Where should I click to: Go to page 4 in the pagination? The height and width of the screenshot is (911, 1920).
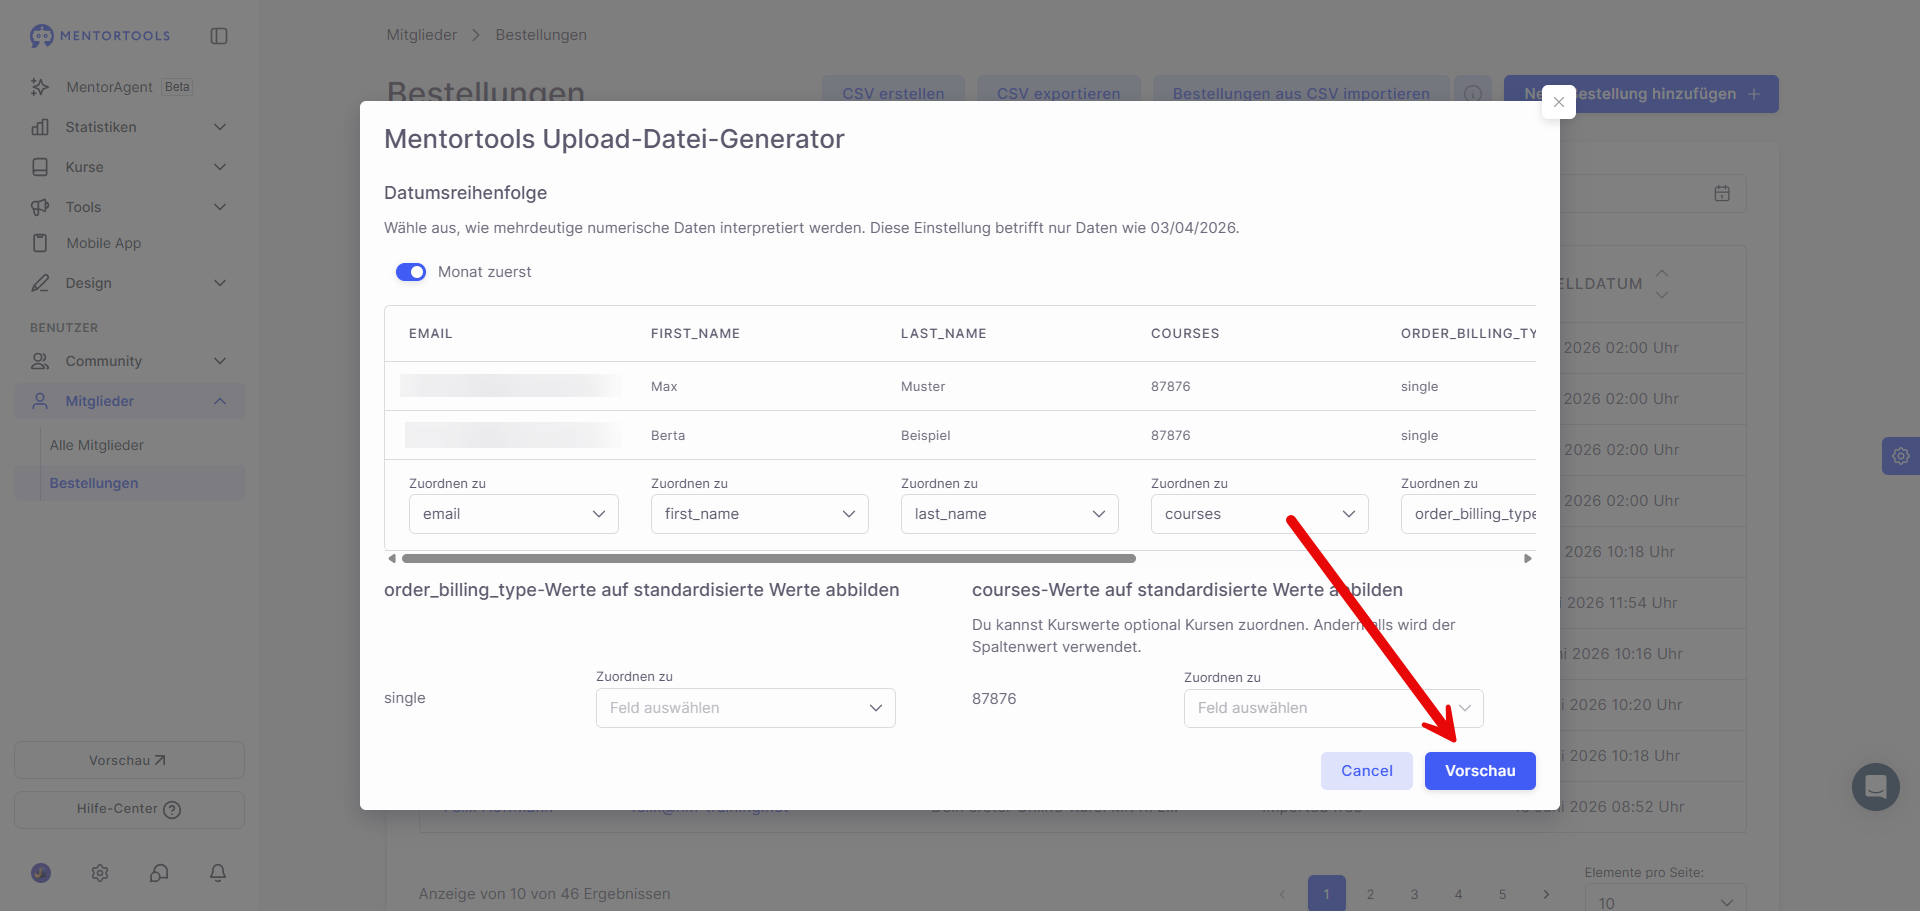click(x=1459, y=894)
